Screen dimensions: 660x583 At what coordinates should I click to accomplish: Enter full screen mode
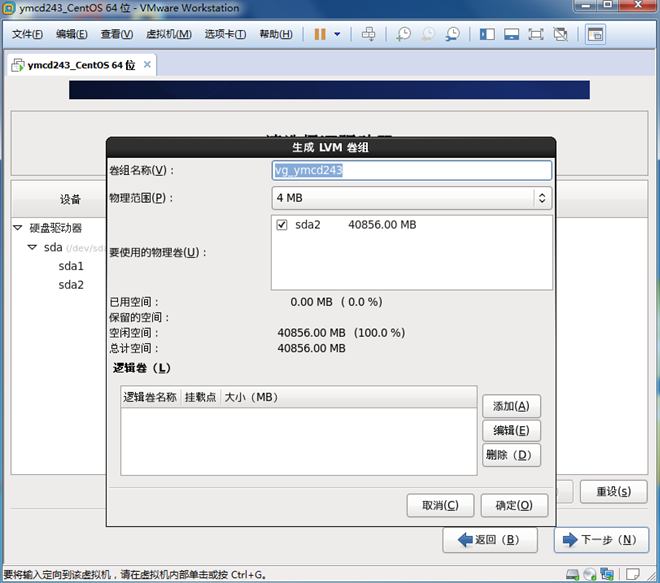pos(536,34)
